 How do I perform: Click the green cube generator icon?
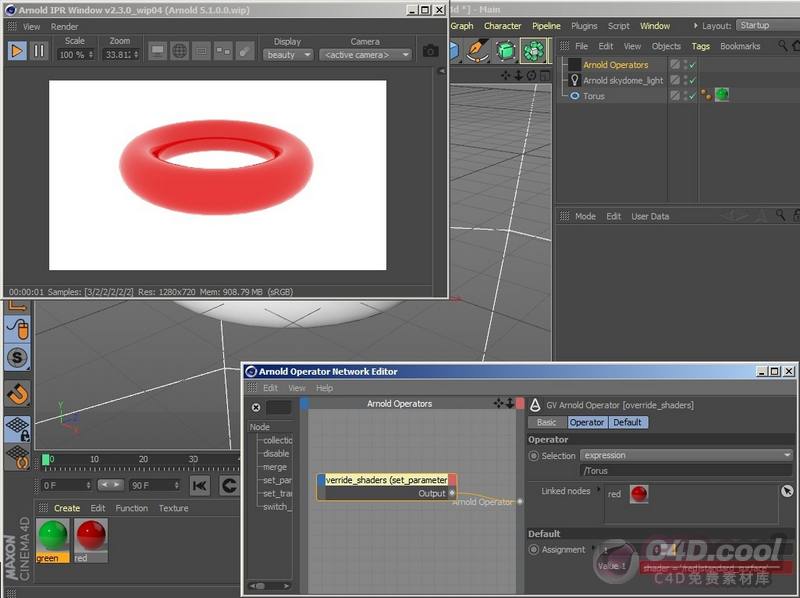coord(506,50)
